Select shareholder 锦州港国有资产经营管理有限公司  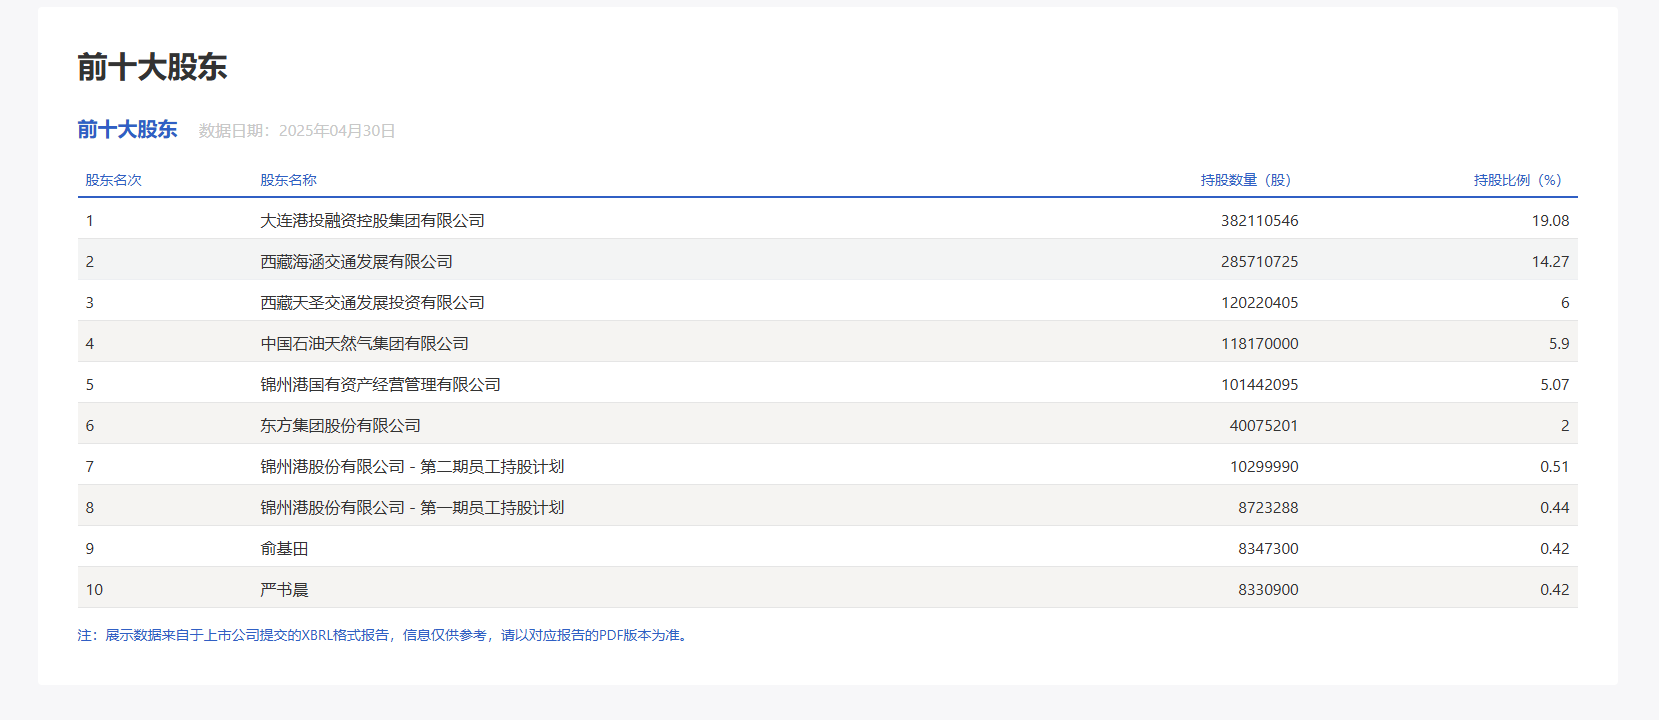(380, 384)
